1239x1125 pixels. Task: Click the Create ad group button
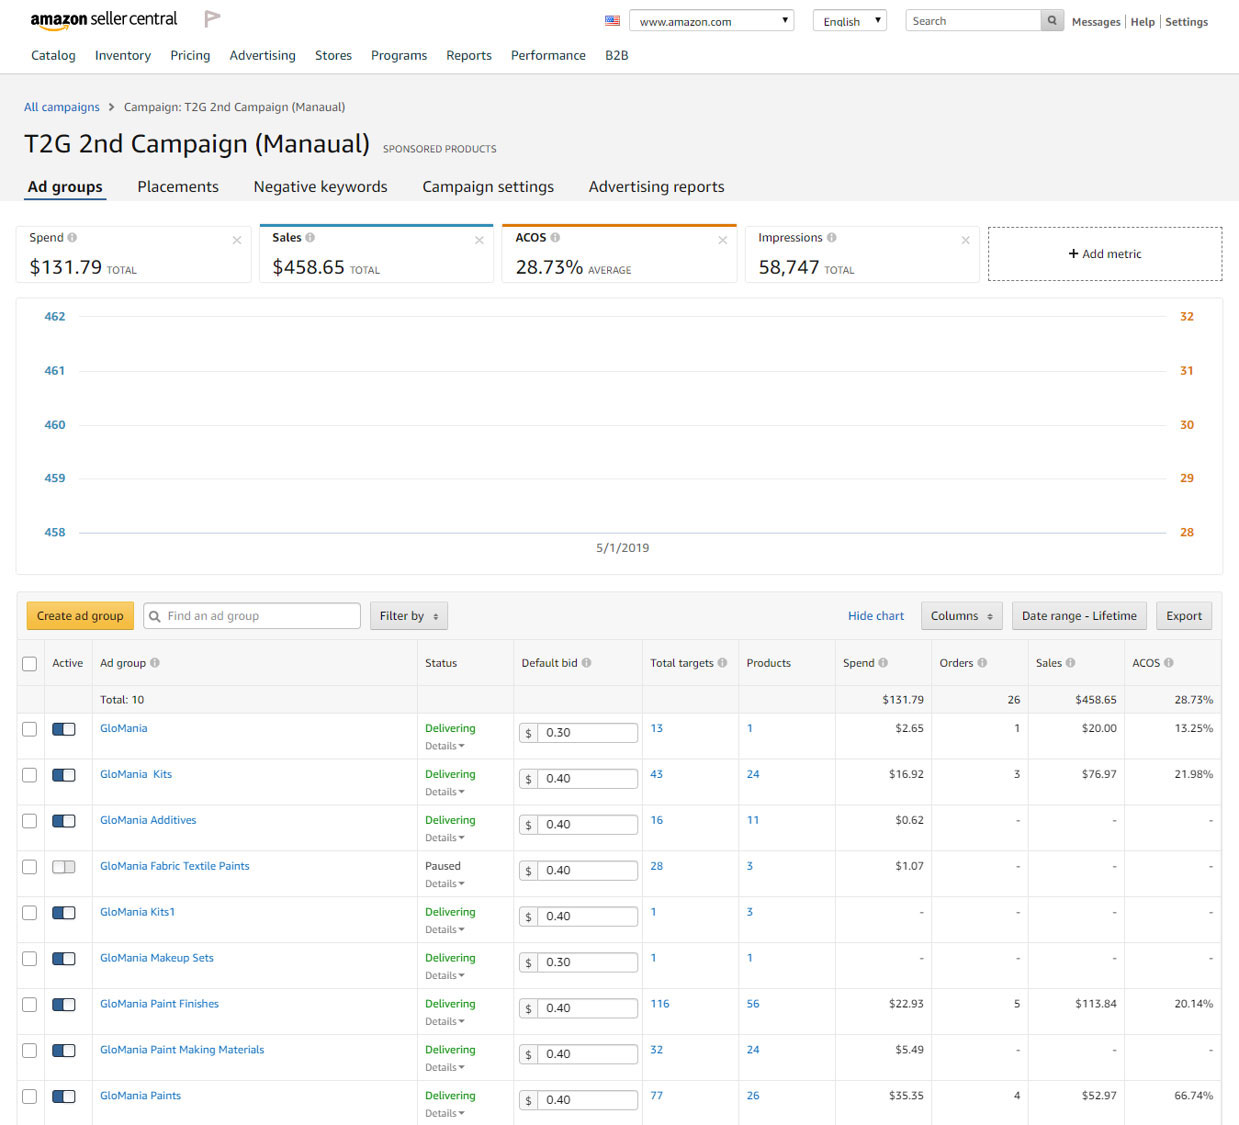tap(80, 616)
